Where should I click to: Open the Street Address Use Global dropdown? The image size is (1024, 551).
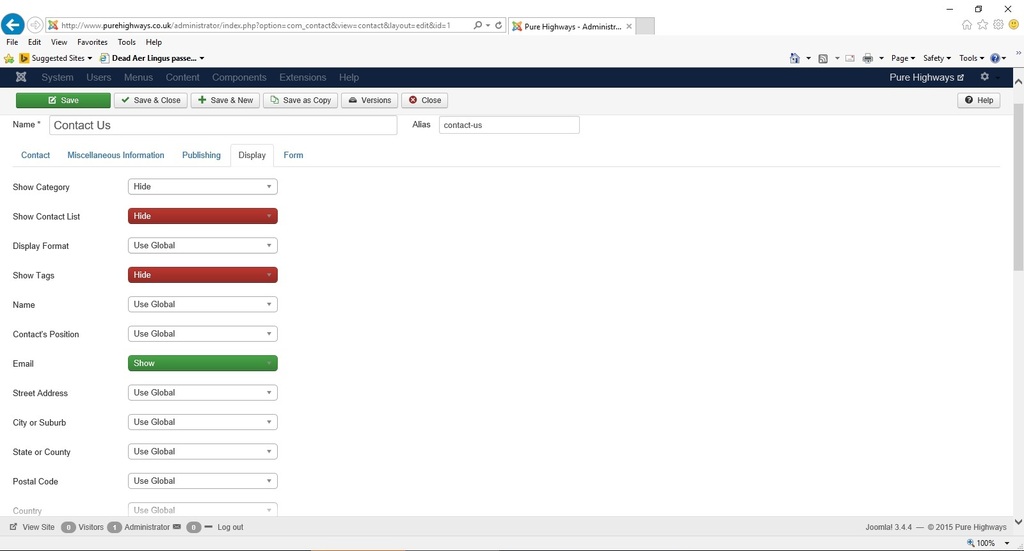click(202, 392)
